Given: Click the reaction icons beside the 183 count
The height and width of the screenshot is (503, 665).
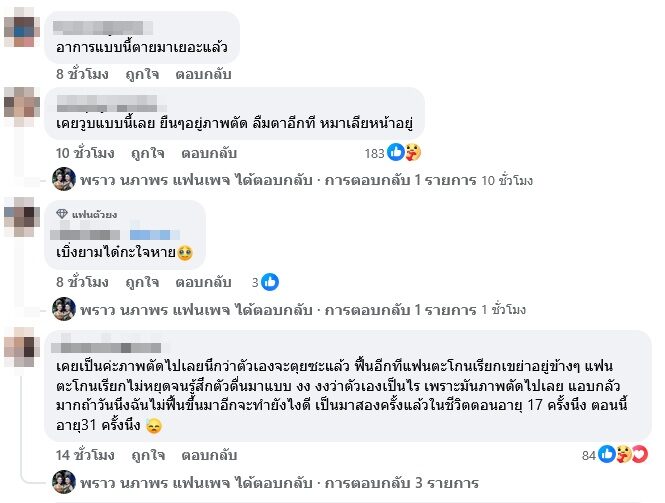Looking at the screenshot, I should click(404, 153).
